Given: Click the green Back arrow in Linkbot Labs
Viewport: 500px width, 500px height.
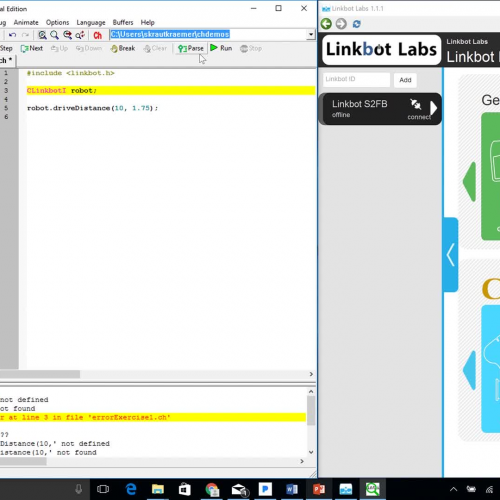Looking at the screenshot, I should click(x=326, y=24).
